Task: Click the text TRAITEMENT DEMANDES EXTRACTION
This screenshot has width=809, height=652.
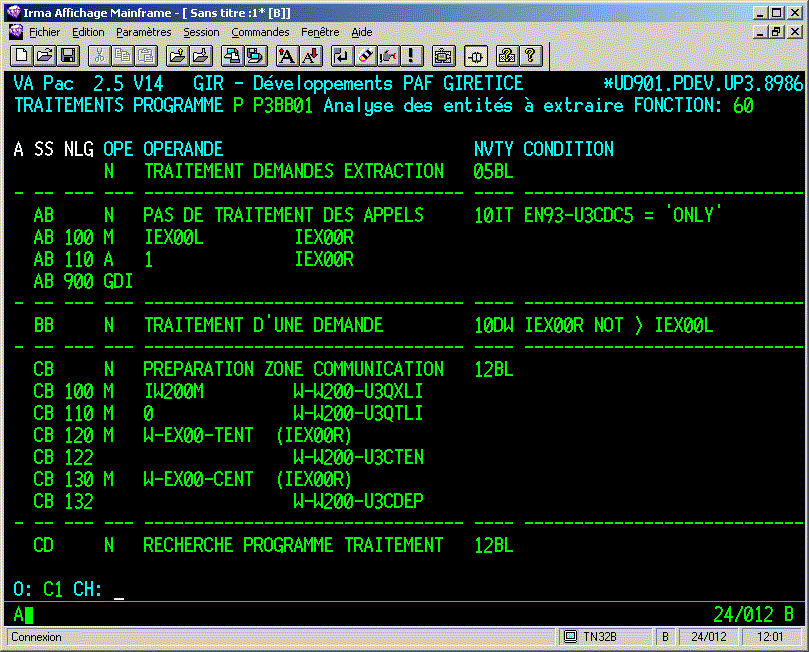Action: 294,171
